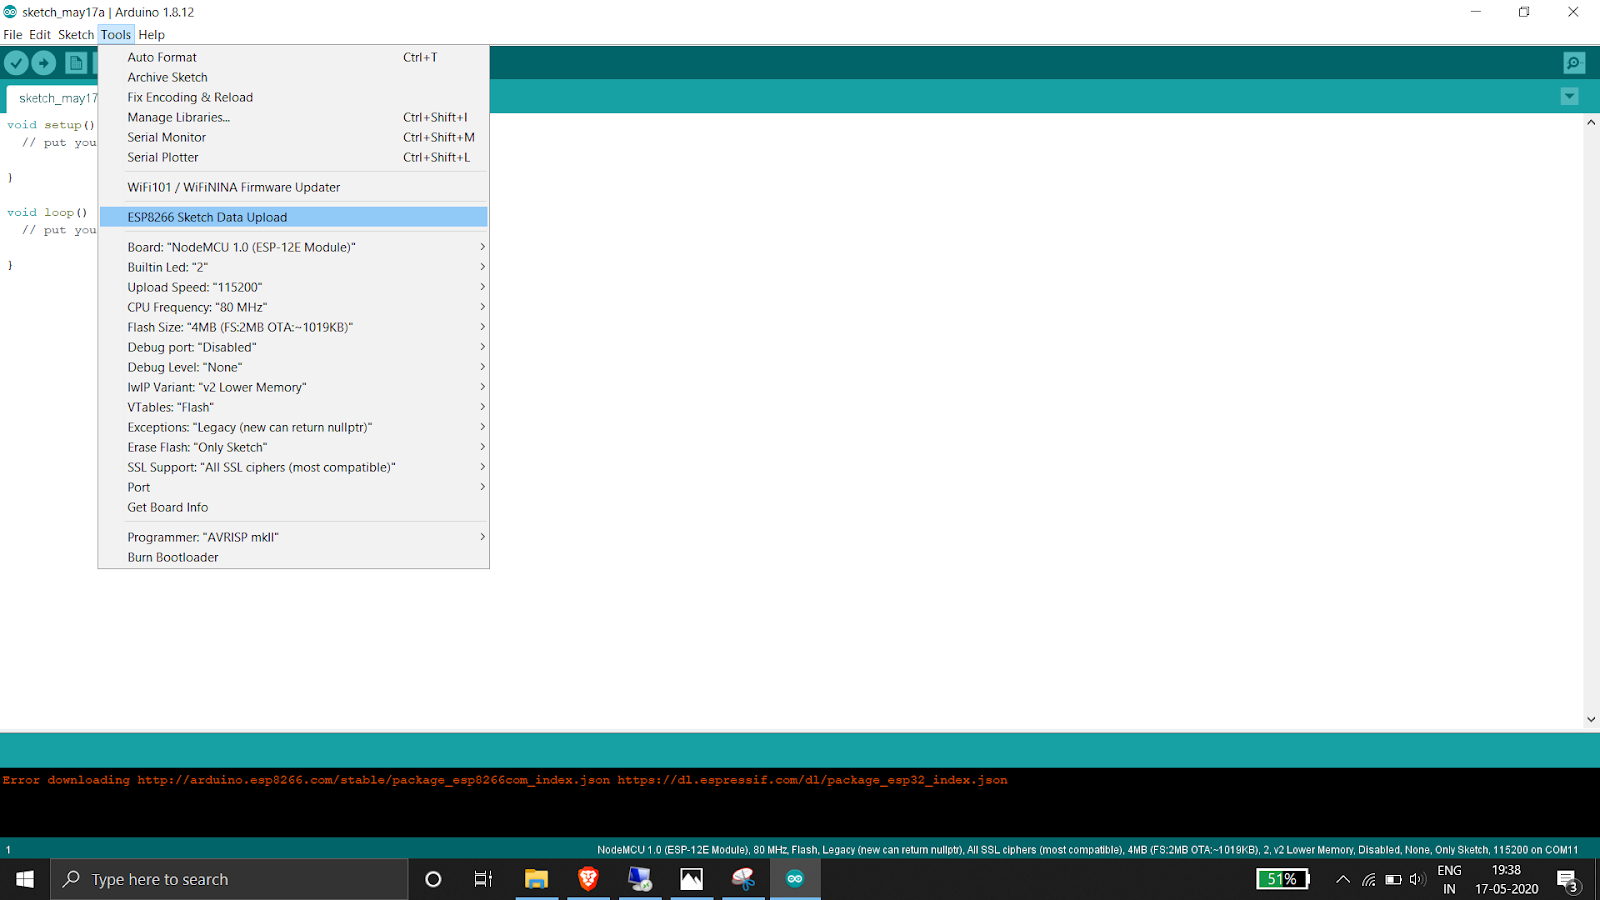1600x900 pixels.
Task: Select Burn Bootloader entry
Action: (x=293, y=557)
